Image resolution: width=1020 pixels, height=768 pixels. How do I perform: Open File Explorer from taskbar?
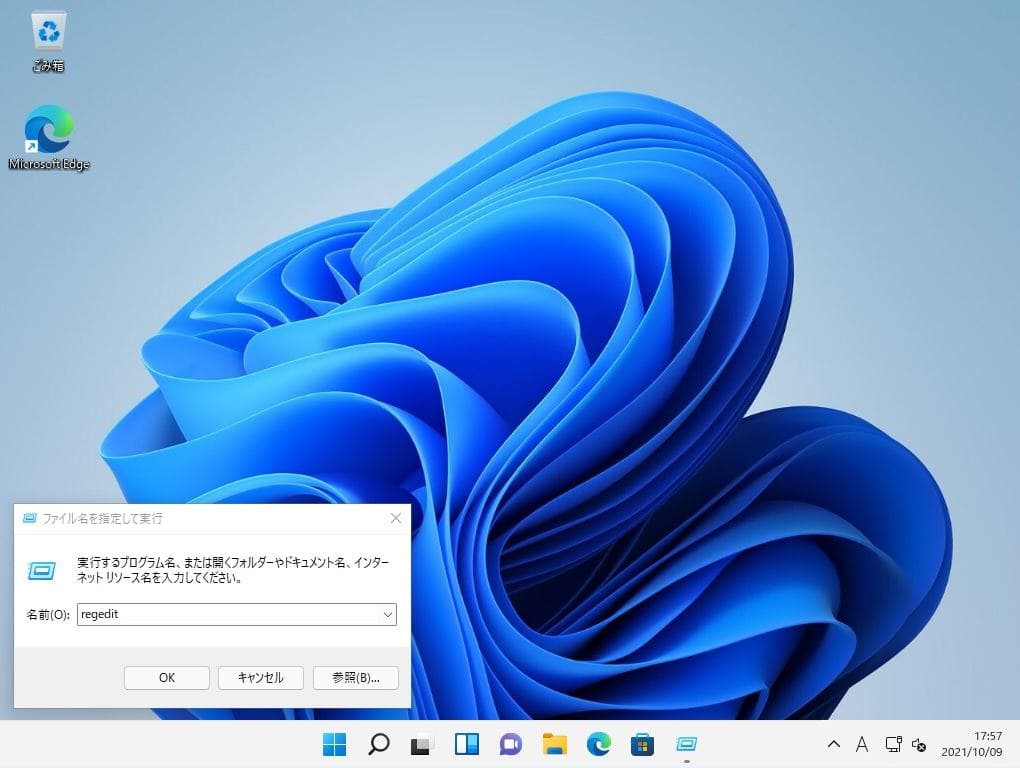554,744
